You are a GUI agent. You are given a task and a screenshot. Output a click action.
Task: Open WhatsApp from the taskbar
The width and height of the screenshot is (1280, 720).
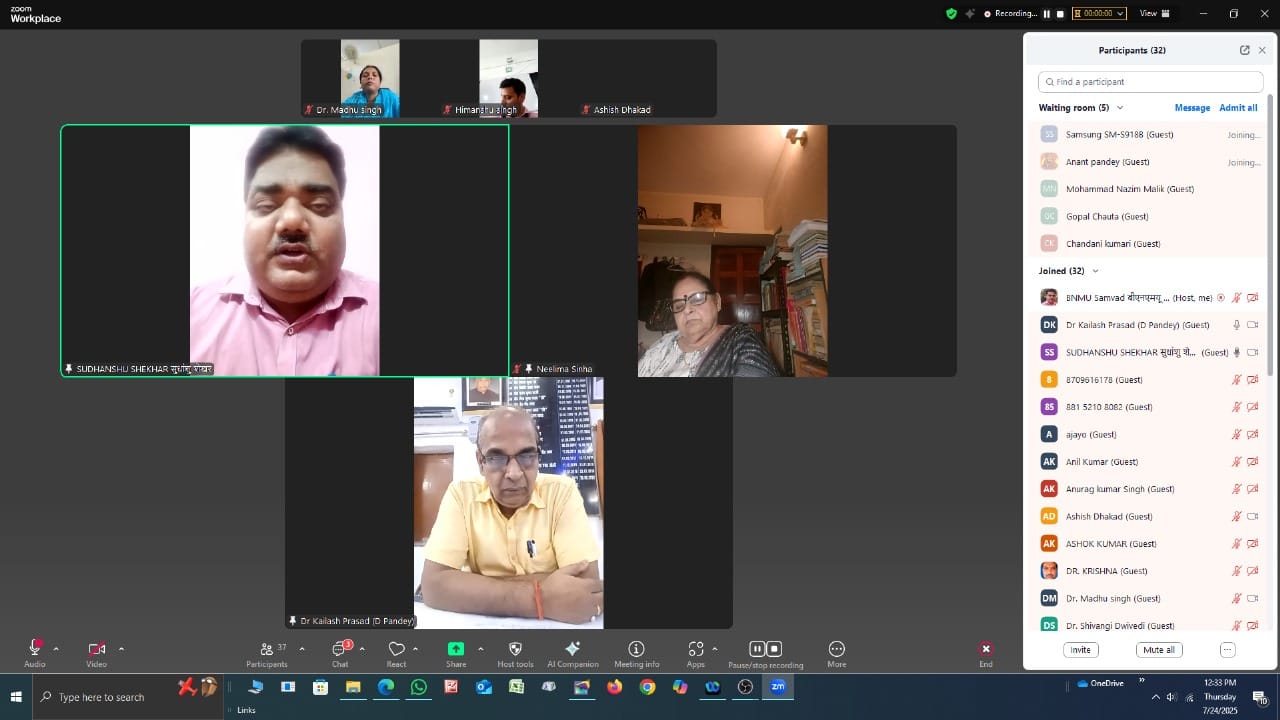tap(418, 687)
